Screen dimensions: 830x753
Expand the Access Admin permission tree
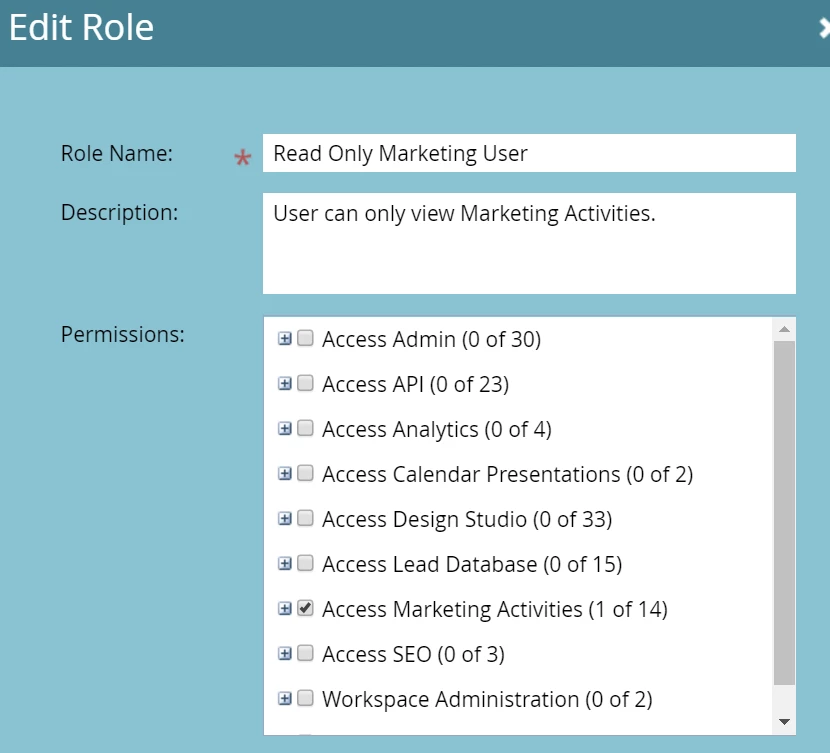click(285, 339)
